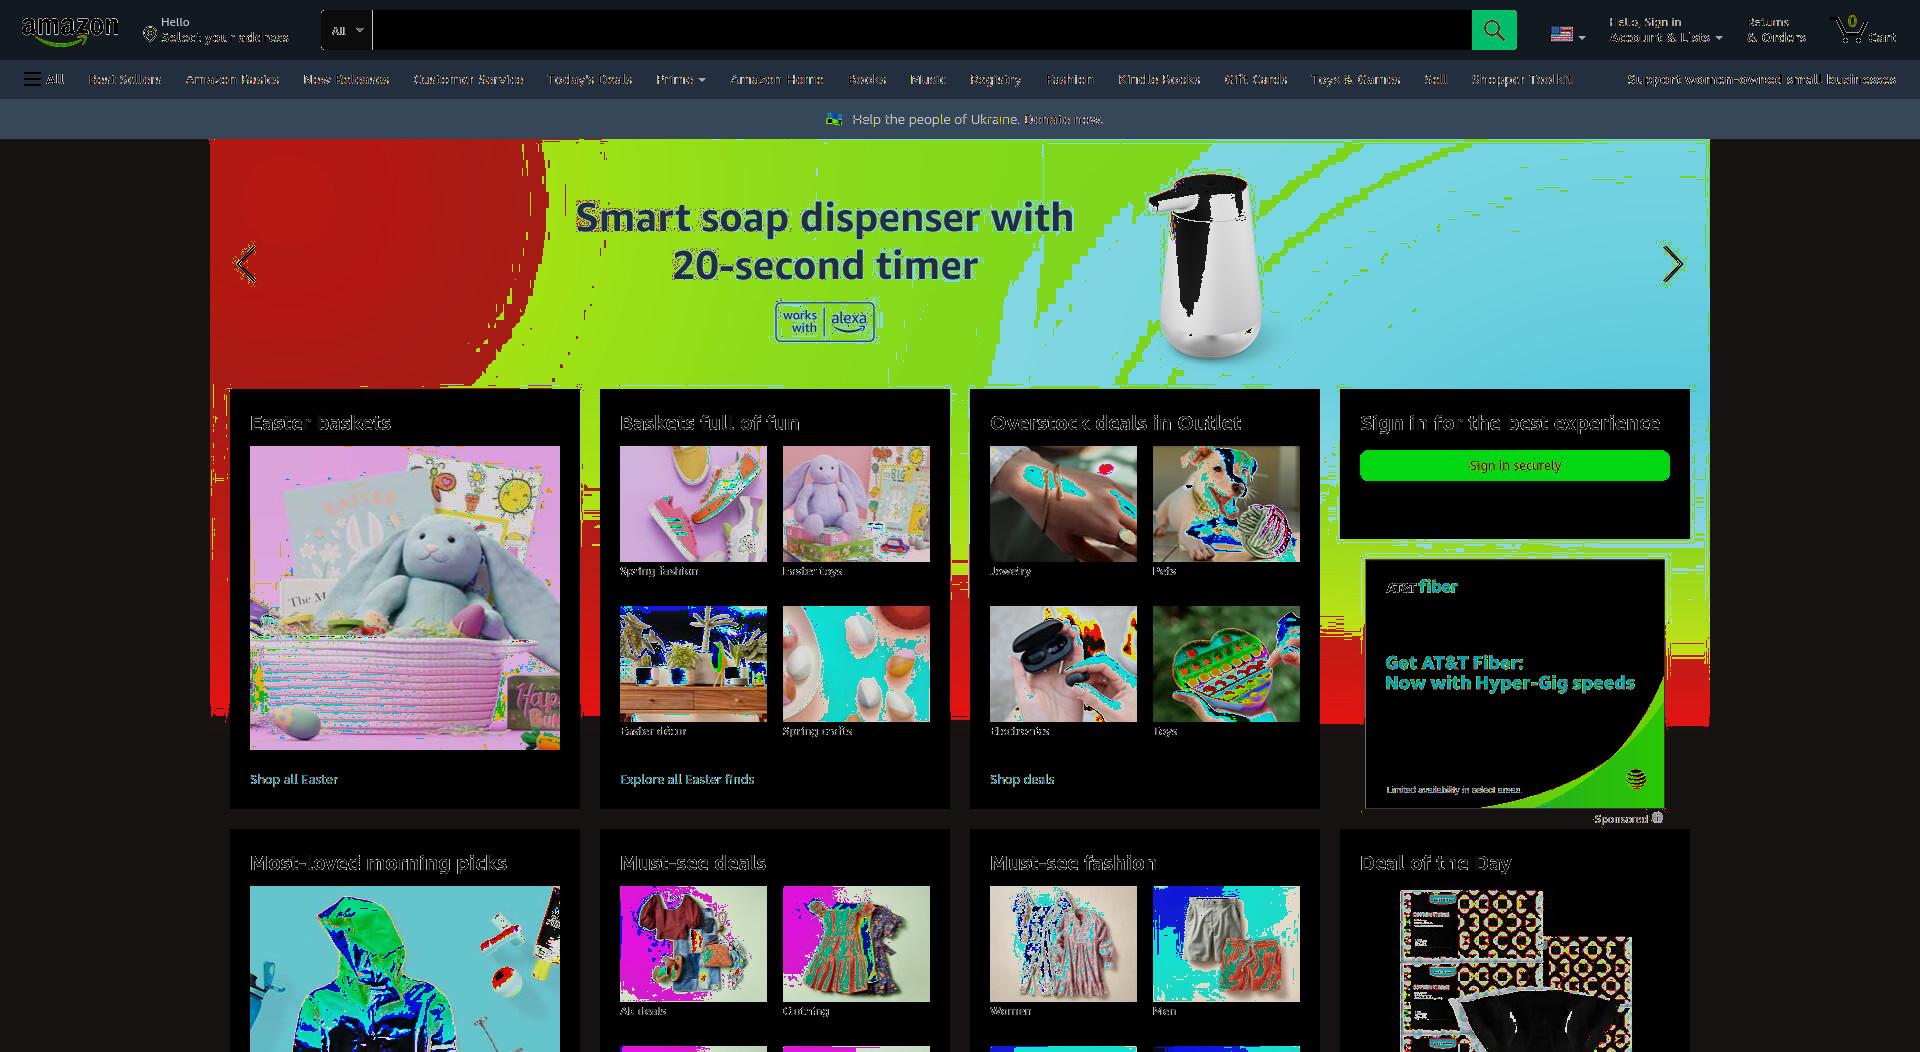Click Smart soap dispenser banner headline

point(825,241)
